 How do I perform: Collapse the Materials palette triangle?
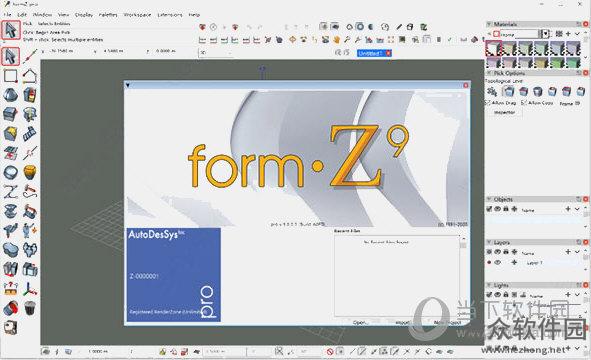click(489, 24)
